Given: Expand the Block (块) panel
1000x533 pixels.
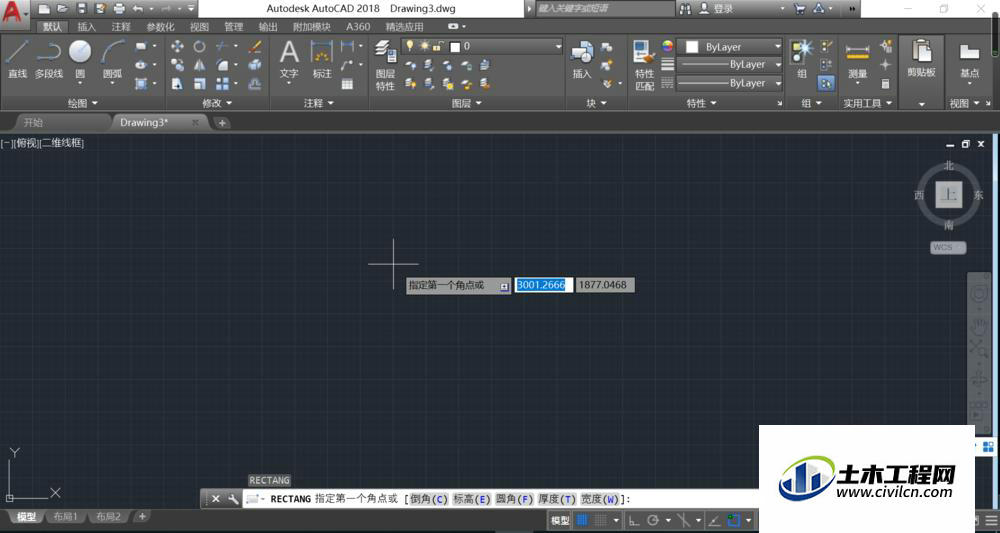Looking at the screenshot, I should tap(596, 103).
